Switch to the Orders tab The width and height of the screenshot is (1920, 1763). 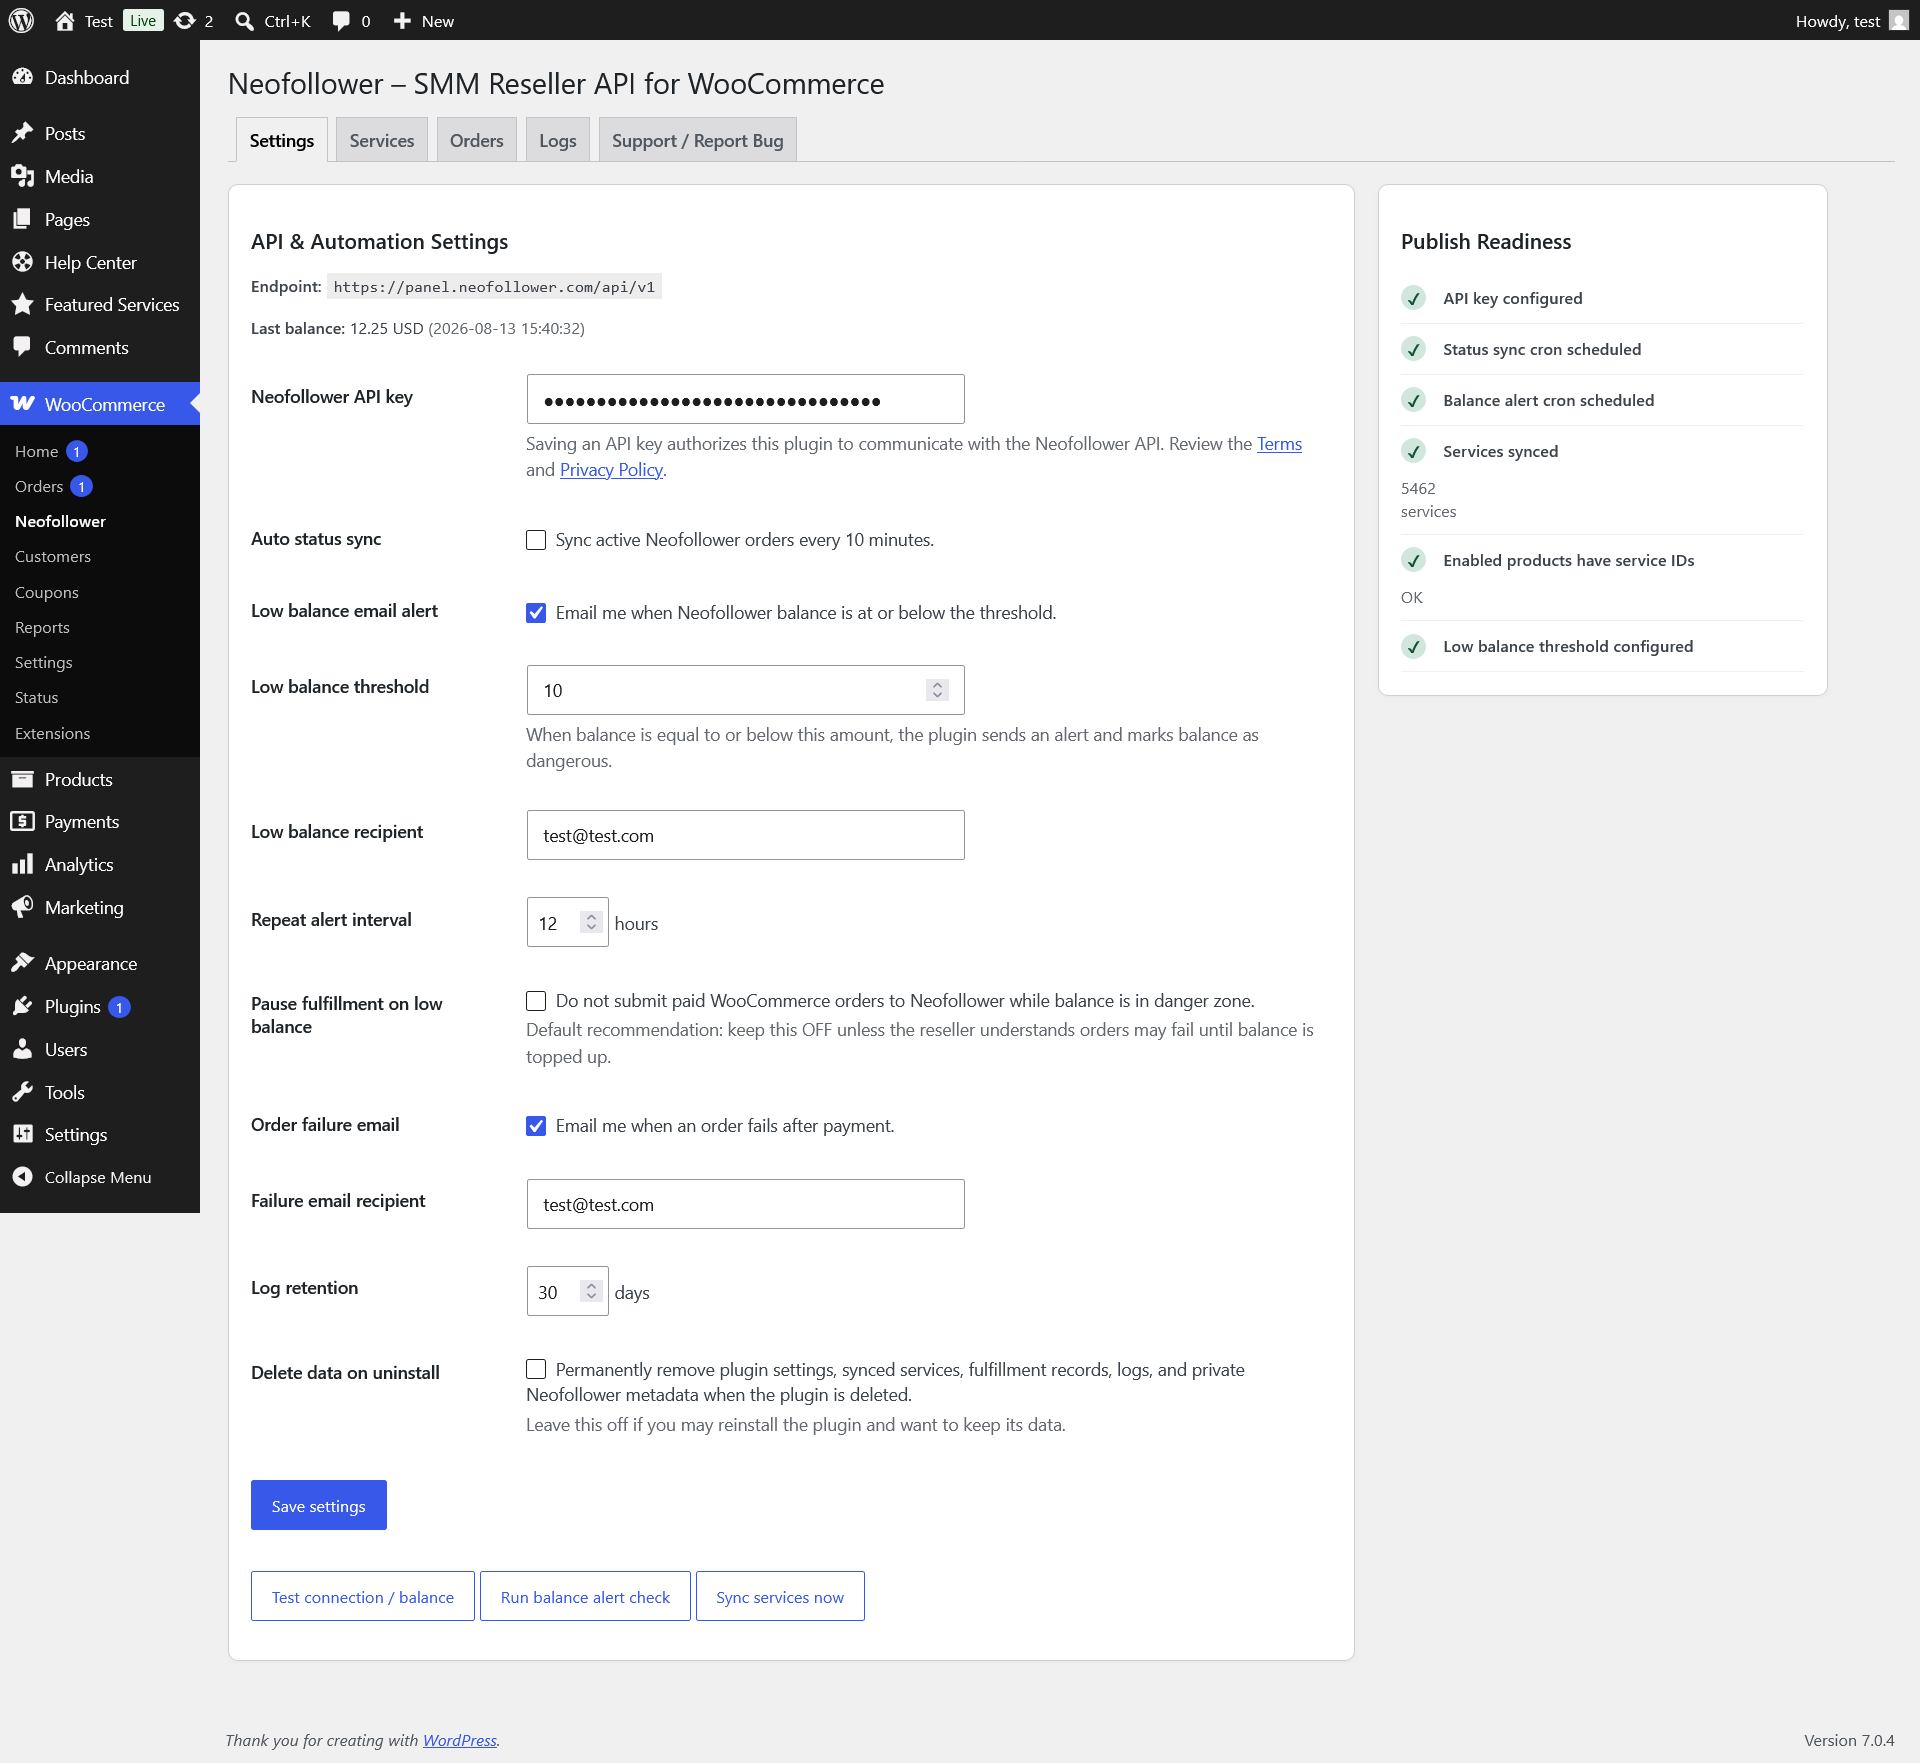tap(477, 140)
